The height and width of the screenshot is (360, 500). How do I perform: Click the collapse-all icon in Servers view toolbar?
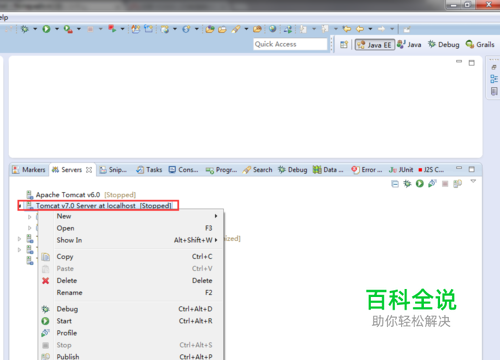pyautogui.click(x=395, y=184)
